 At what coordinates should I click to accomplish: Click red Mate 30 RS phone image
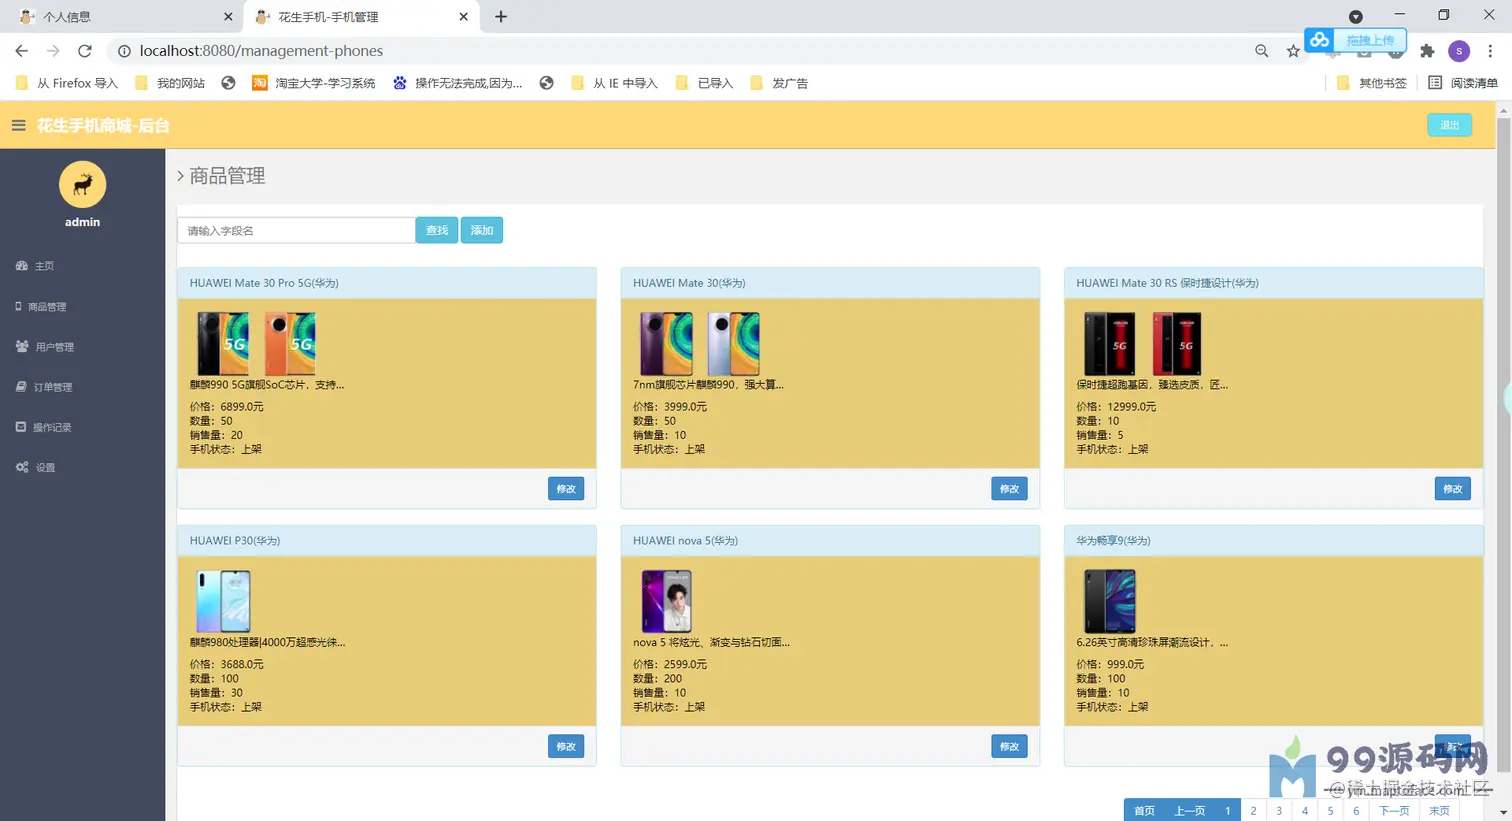coord(1176,343)
